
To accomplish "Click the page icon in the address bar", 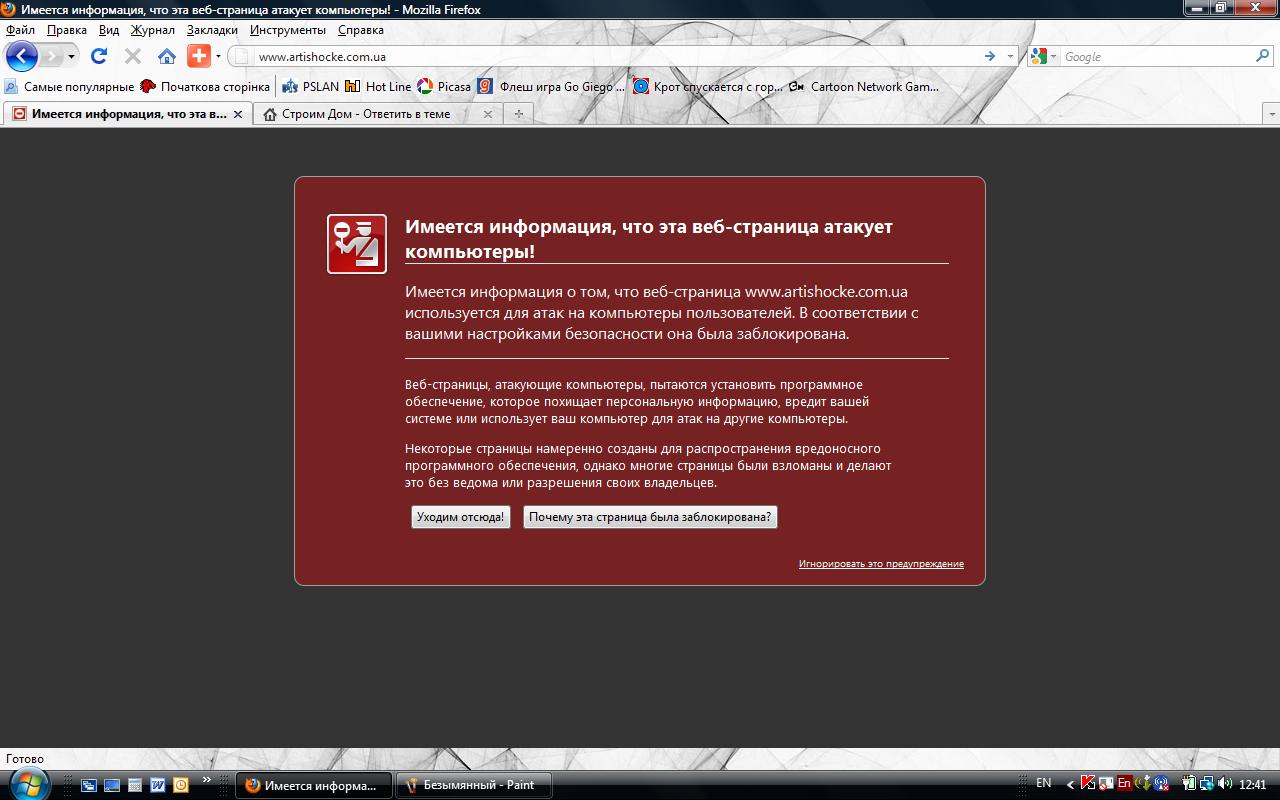I will (x=242, y=57).
